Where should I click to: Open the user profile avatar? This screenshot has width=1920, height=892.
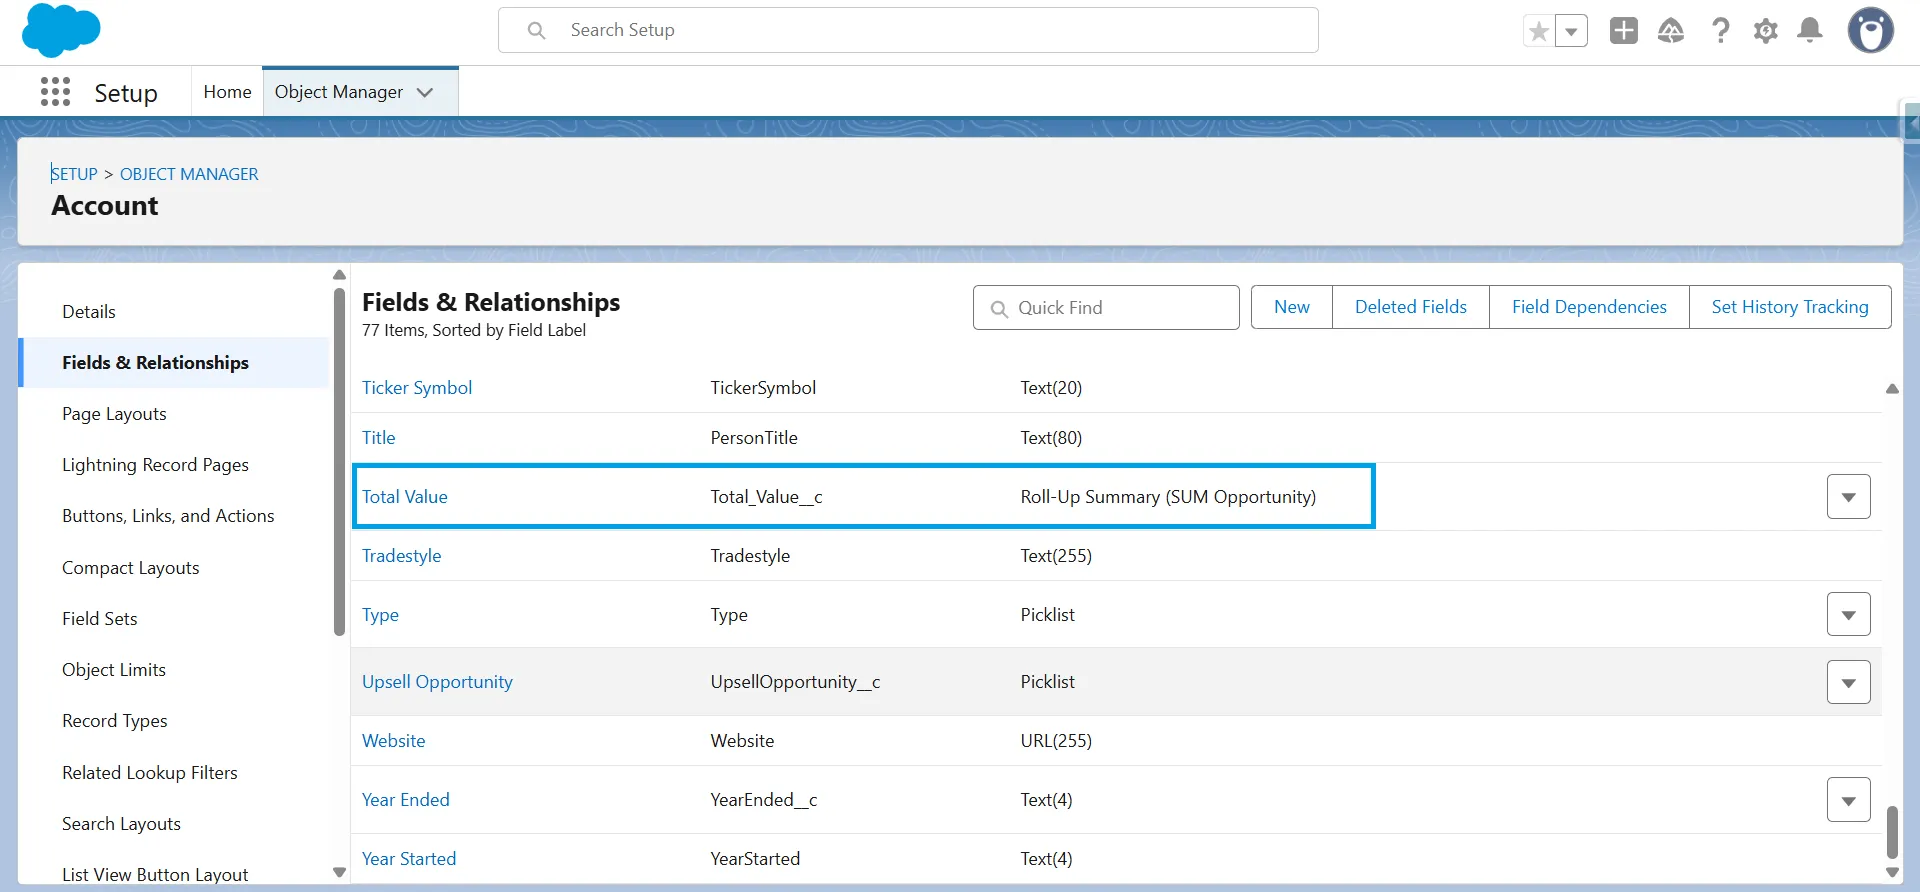pos(1870,30)
